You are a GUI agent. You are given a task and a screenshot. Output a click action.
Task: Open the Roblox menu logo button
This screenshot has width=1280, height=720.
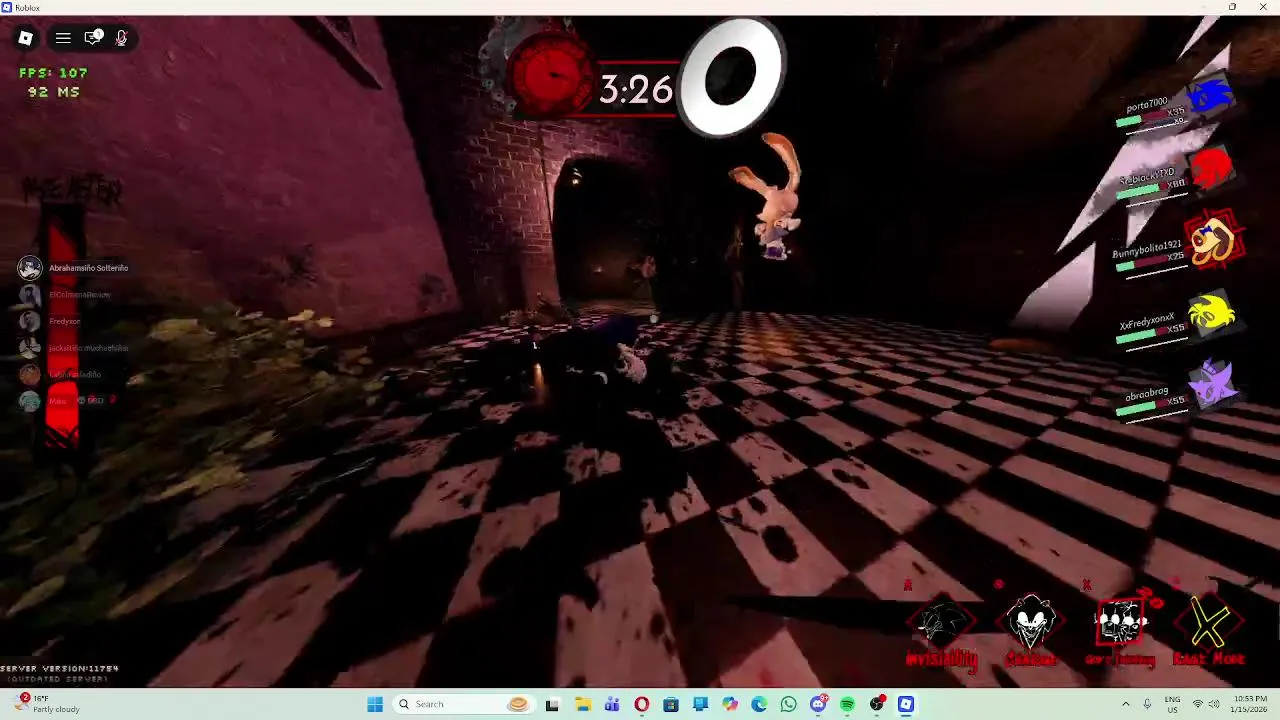26,38
